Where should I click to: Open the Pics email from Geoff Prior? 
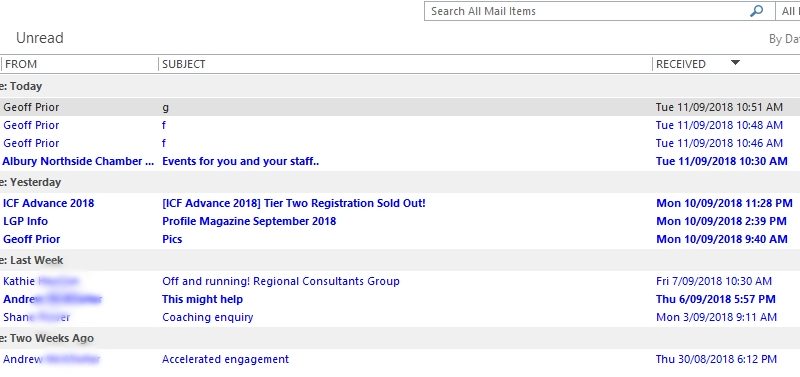coord(400,239)
